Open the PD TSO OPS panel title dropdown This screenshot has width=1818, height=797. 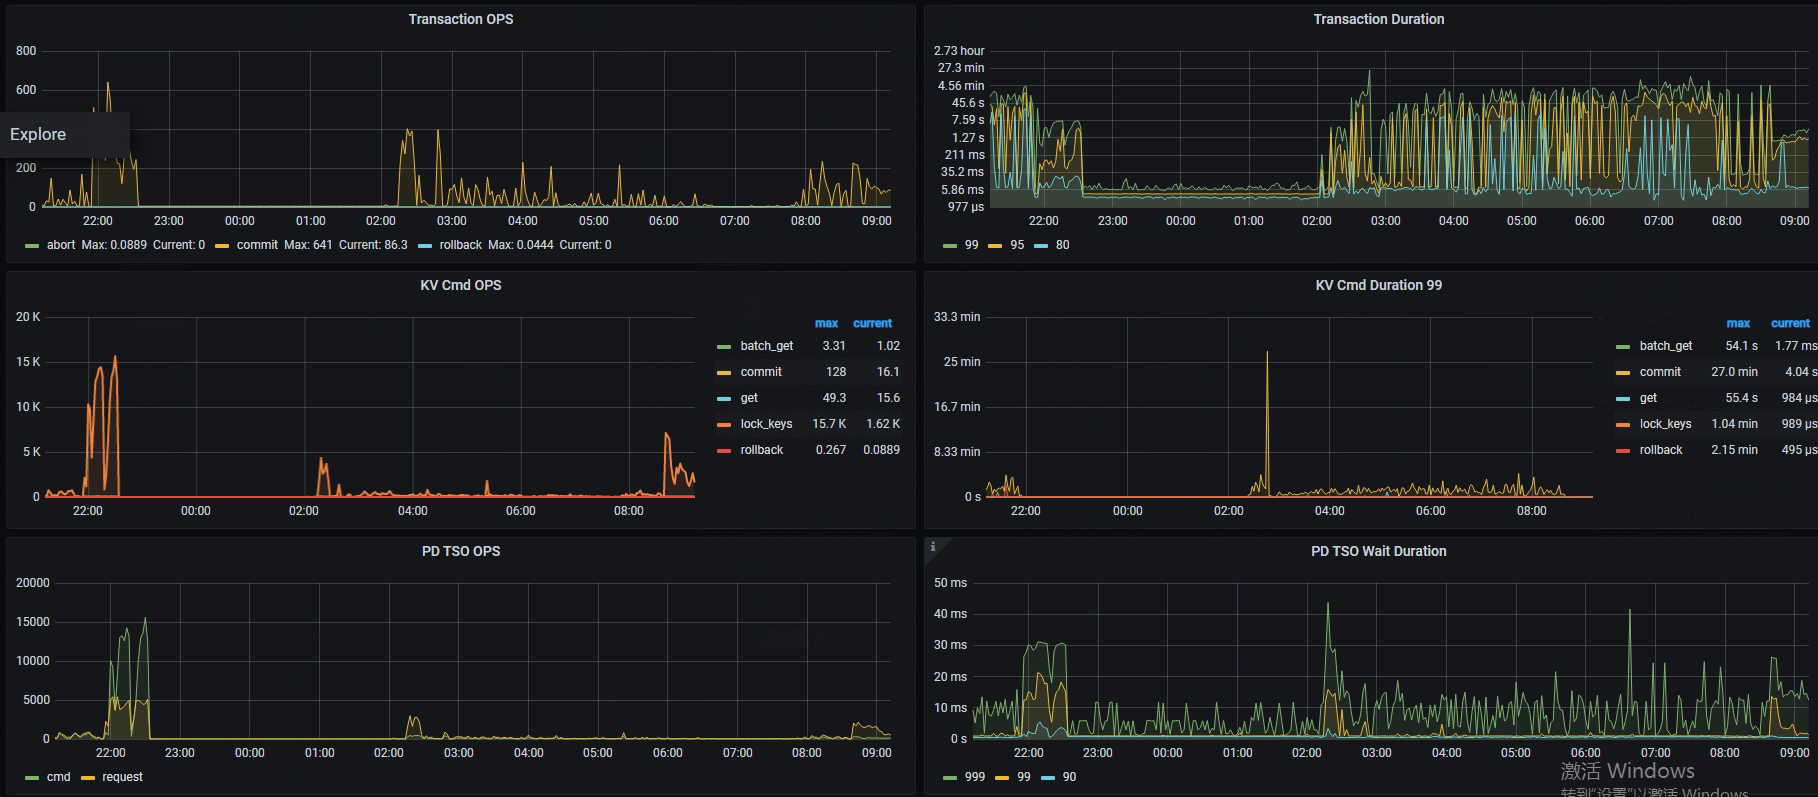point(460,551)
